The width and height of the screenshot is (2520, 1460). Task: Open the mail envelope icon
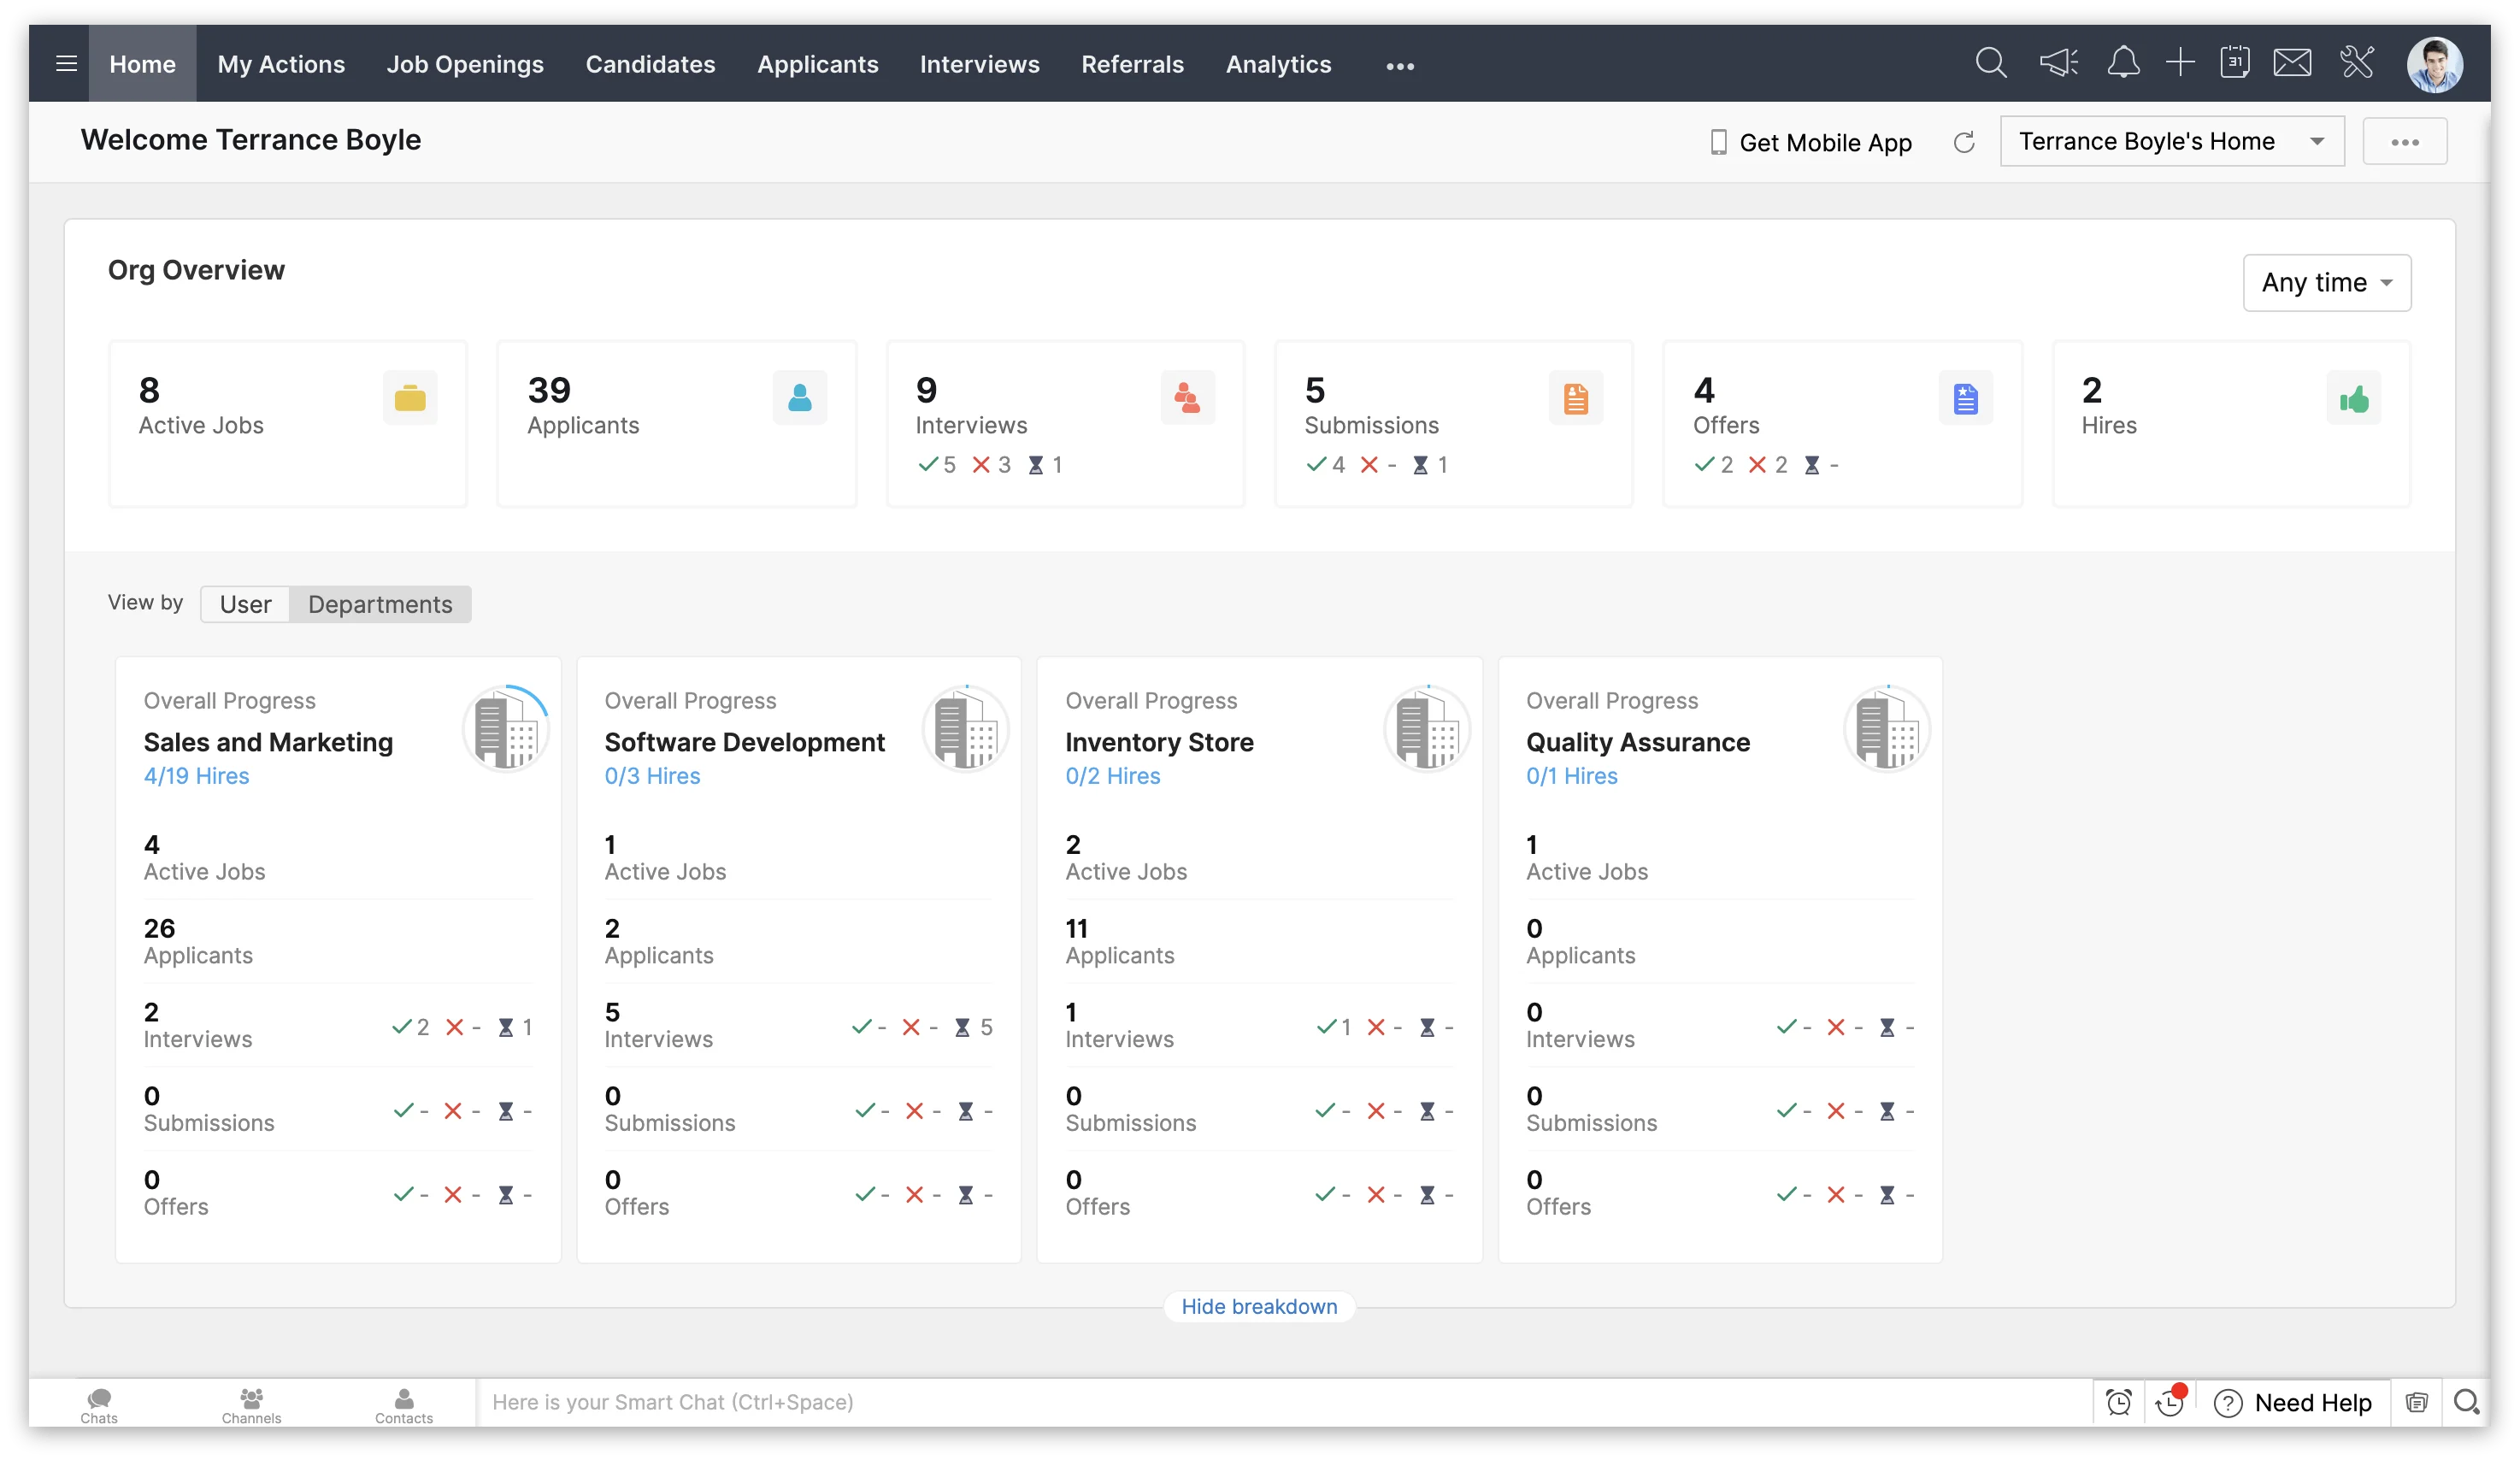coord(2292,63)
